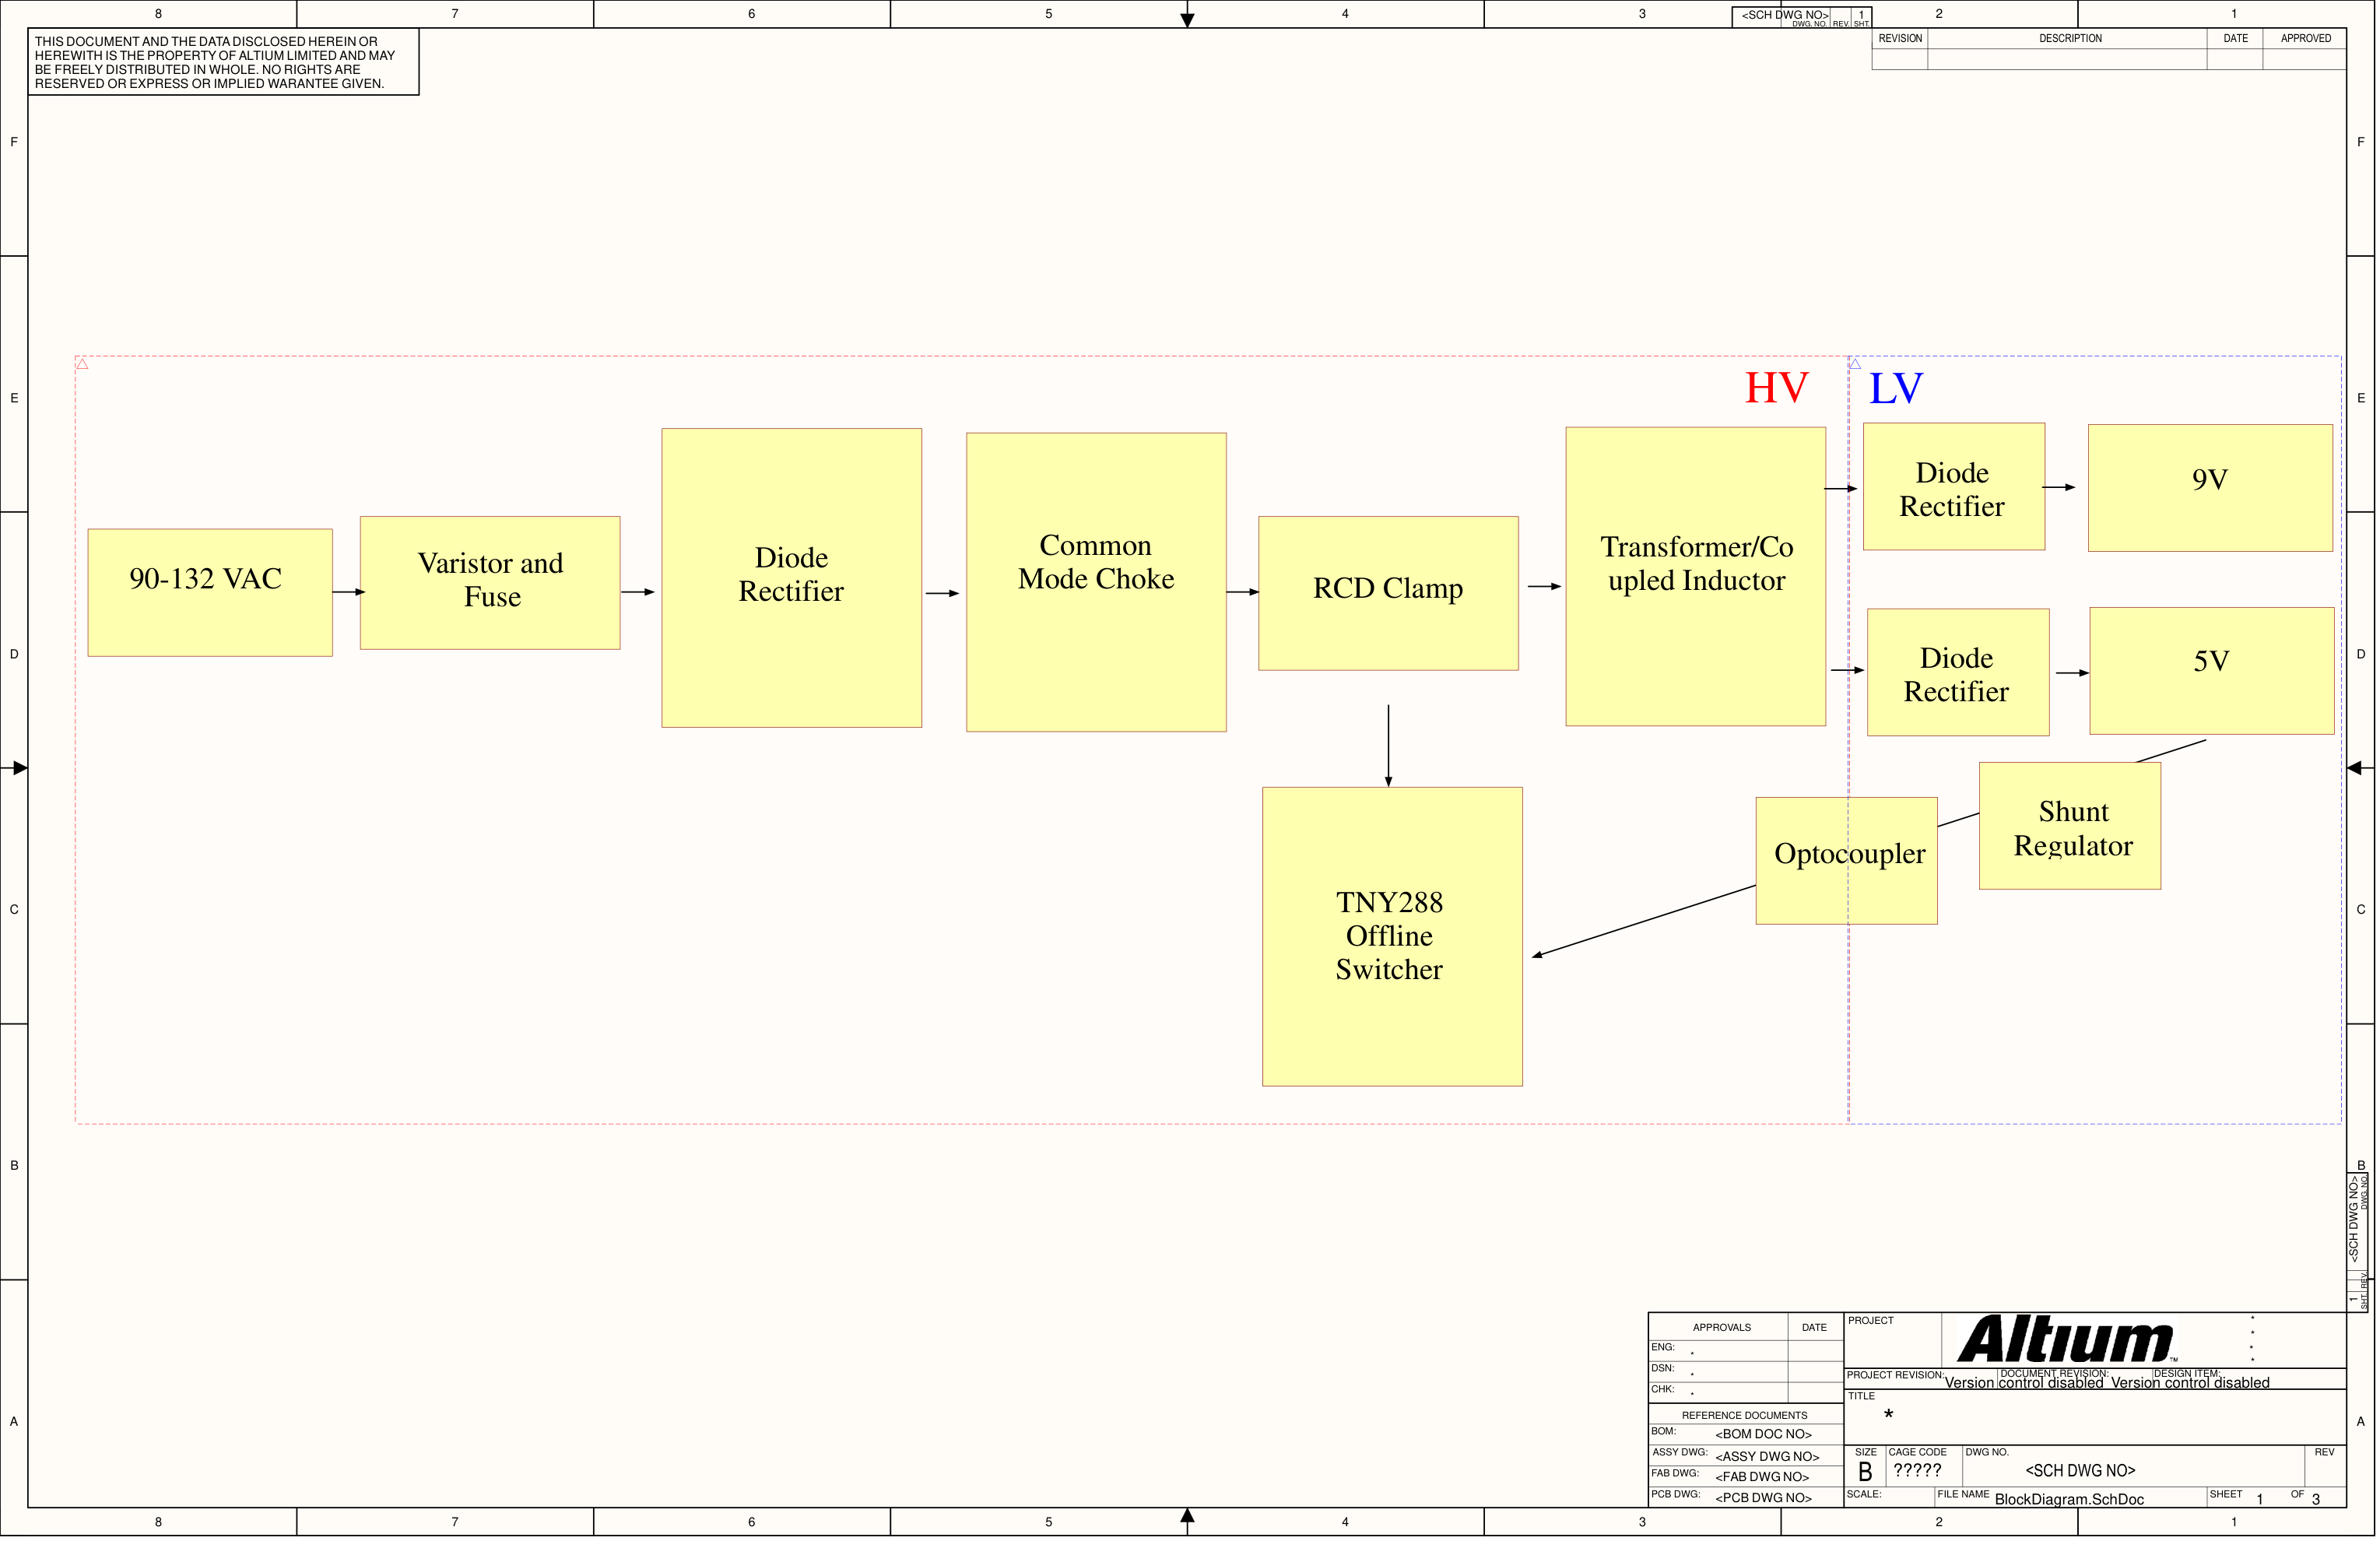
Task: Click the Altium logo in title block
Action: click(x=2065, y=1339)
